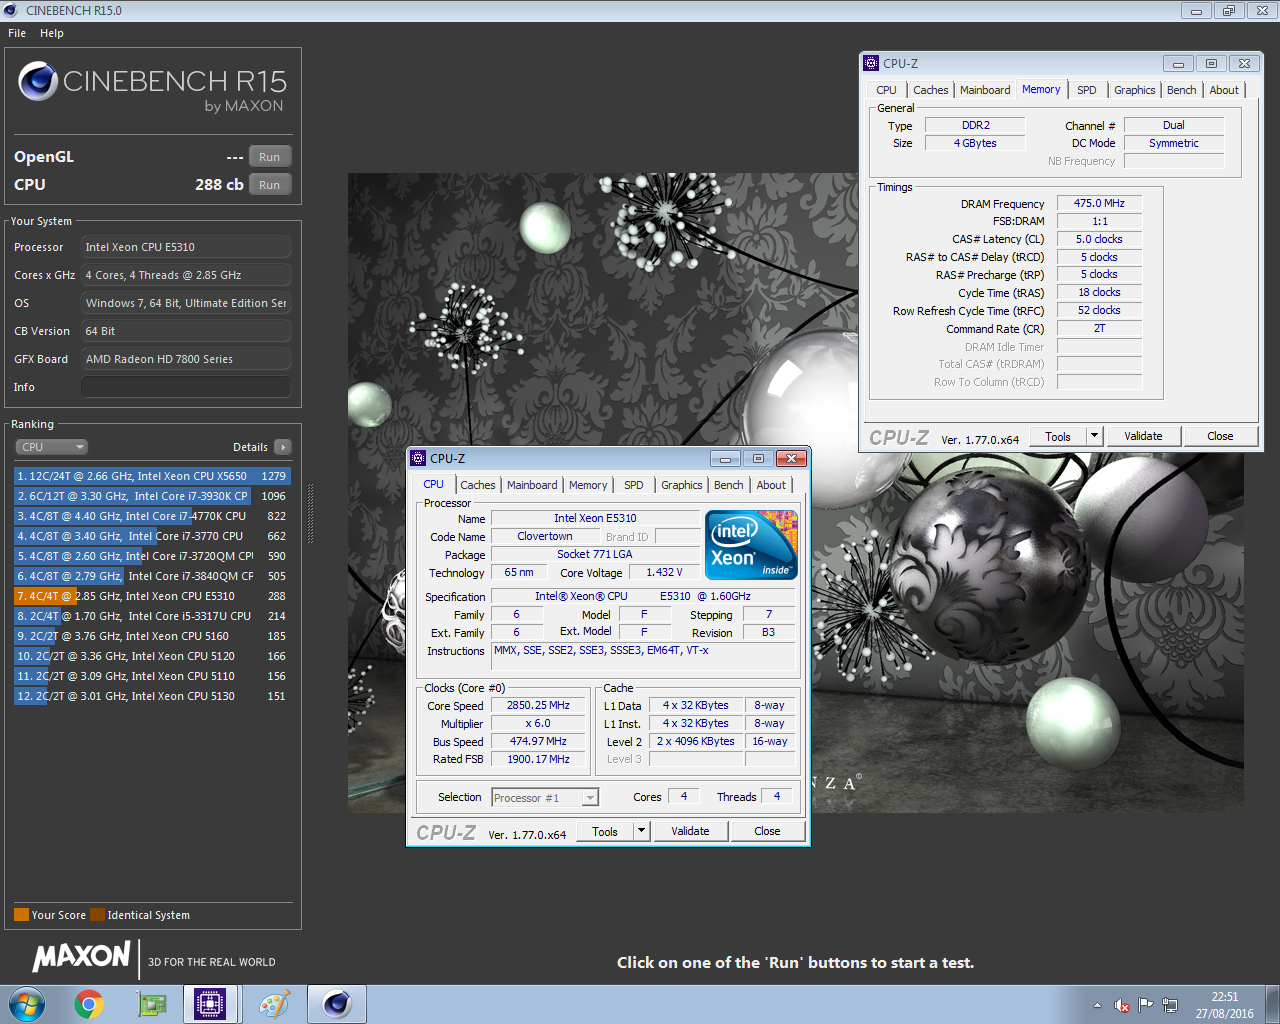Click the Cinebench title bar icon
This screenshot has height=1024, width=1280.
(x=11, y=10)
